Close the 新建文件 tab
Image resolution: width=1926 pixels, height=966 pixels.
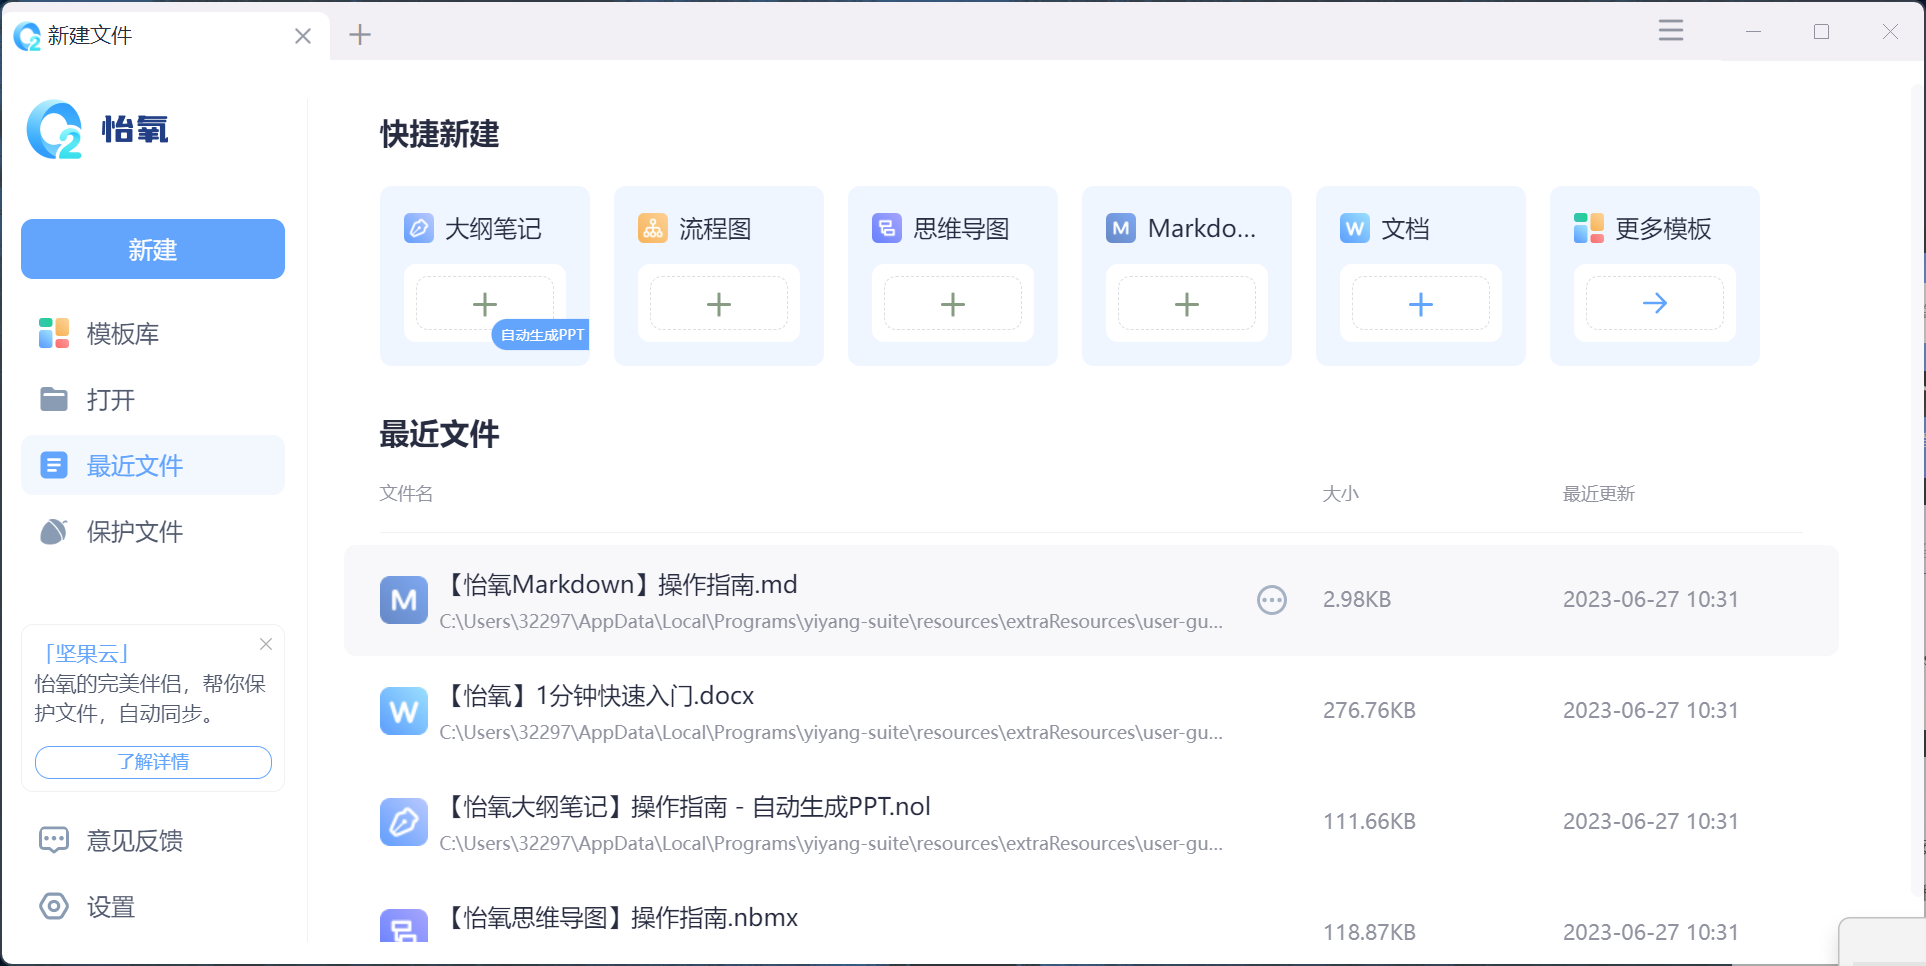[303, 36]
